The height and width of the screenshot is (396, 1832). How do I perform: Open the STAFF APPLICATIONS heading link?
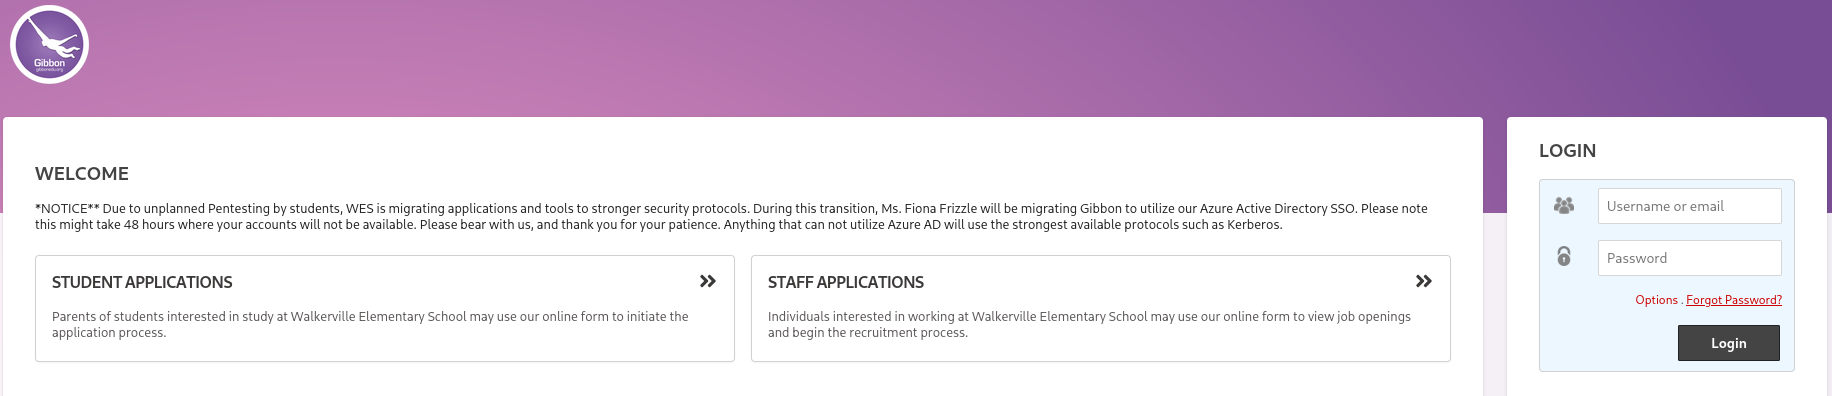click(x=846, y=282)
